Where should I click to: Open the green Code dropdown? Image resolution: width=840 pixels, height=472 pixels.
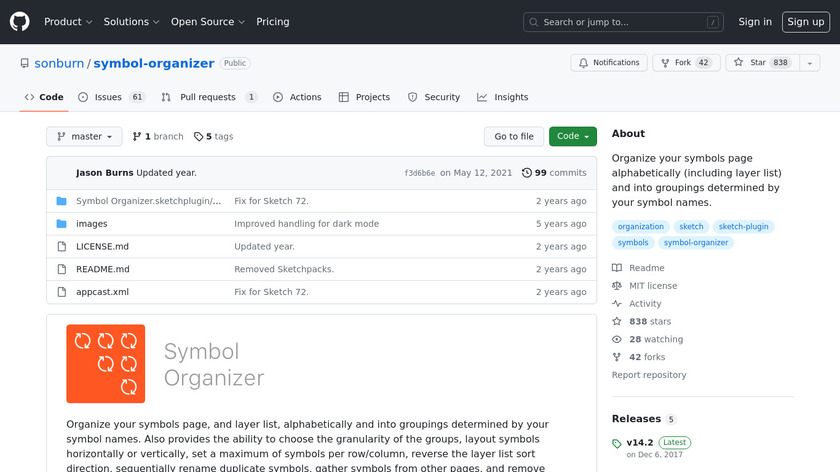point(572,136)
